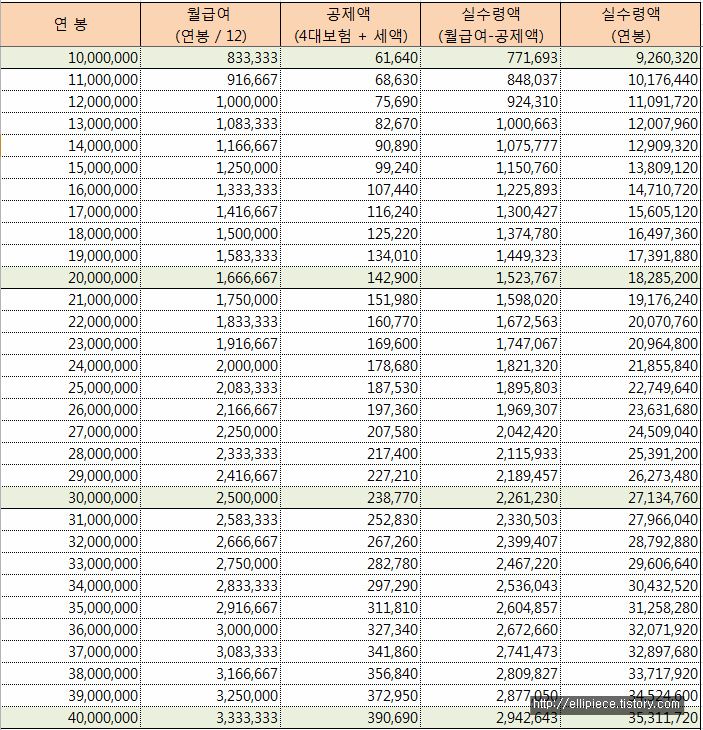Select the cell 33,717,920
This screenshot has height=730, width=703.
(631, 674)
